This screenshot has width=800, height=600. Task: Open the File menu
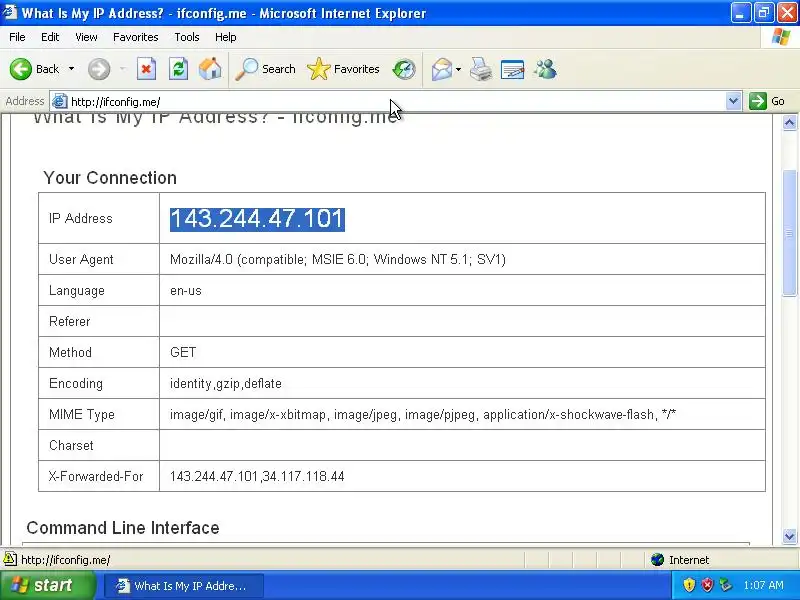coord(17,37)
